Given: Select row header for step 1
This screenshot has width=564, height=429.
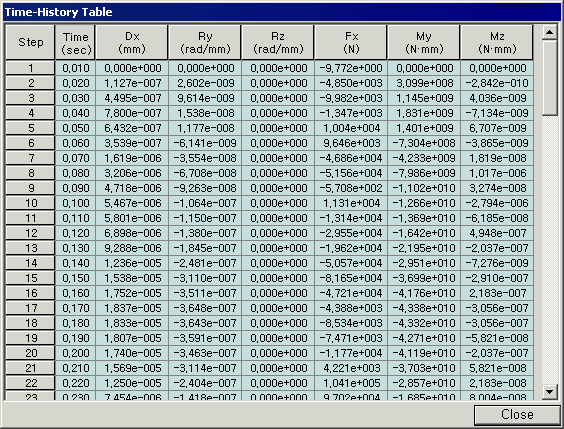Looking at the screenshot, I should pos(30,68).
